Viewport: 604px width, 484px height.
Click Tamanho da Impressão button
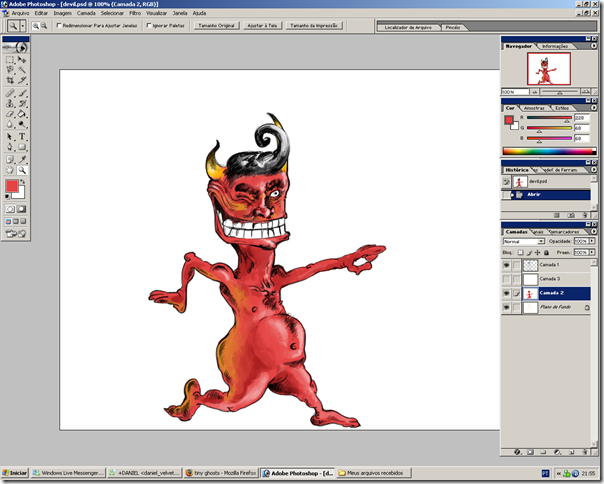[x=314, y=25]
